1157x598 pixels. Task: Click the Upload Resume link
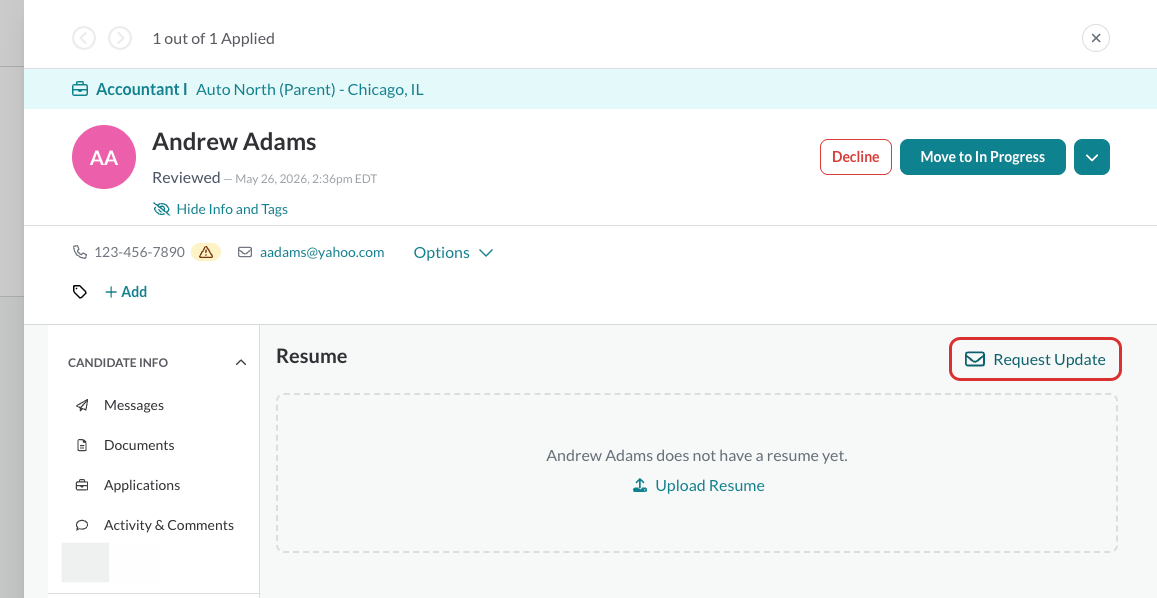point(699,485)
